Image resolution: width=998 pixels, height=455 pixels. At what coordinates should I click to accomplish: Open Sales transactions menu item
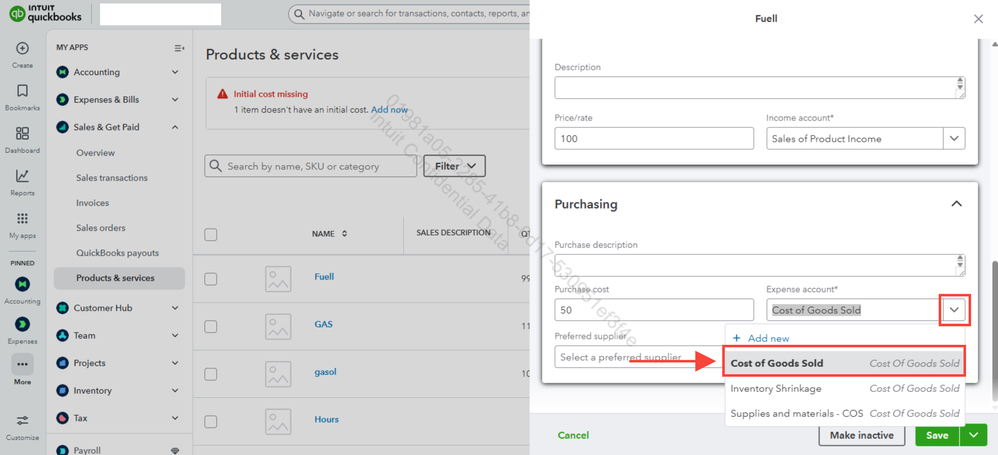(x=112, y=178)
